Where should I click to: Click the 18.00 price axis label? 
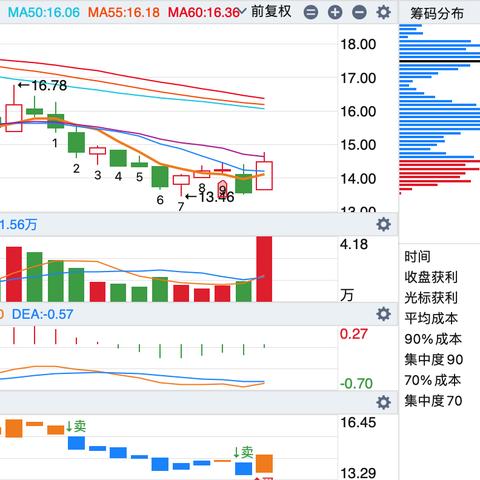coord(358,44)
